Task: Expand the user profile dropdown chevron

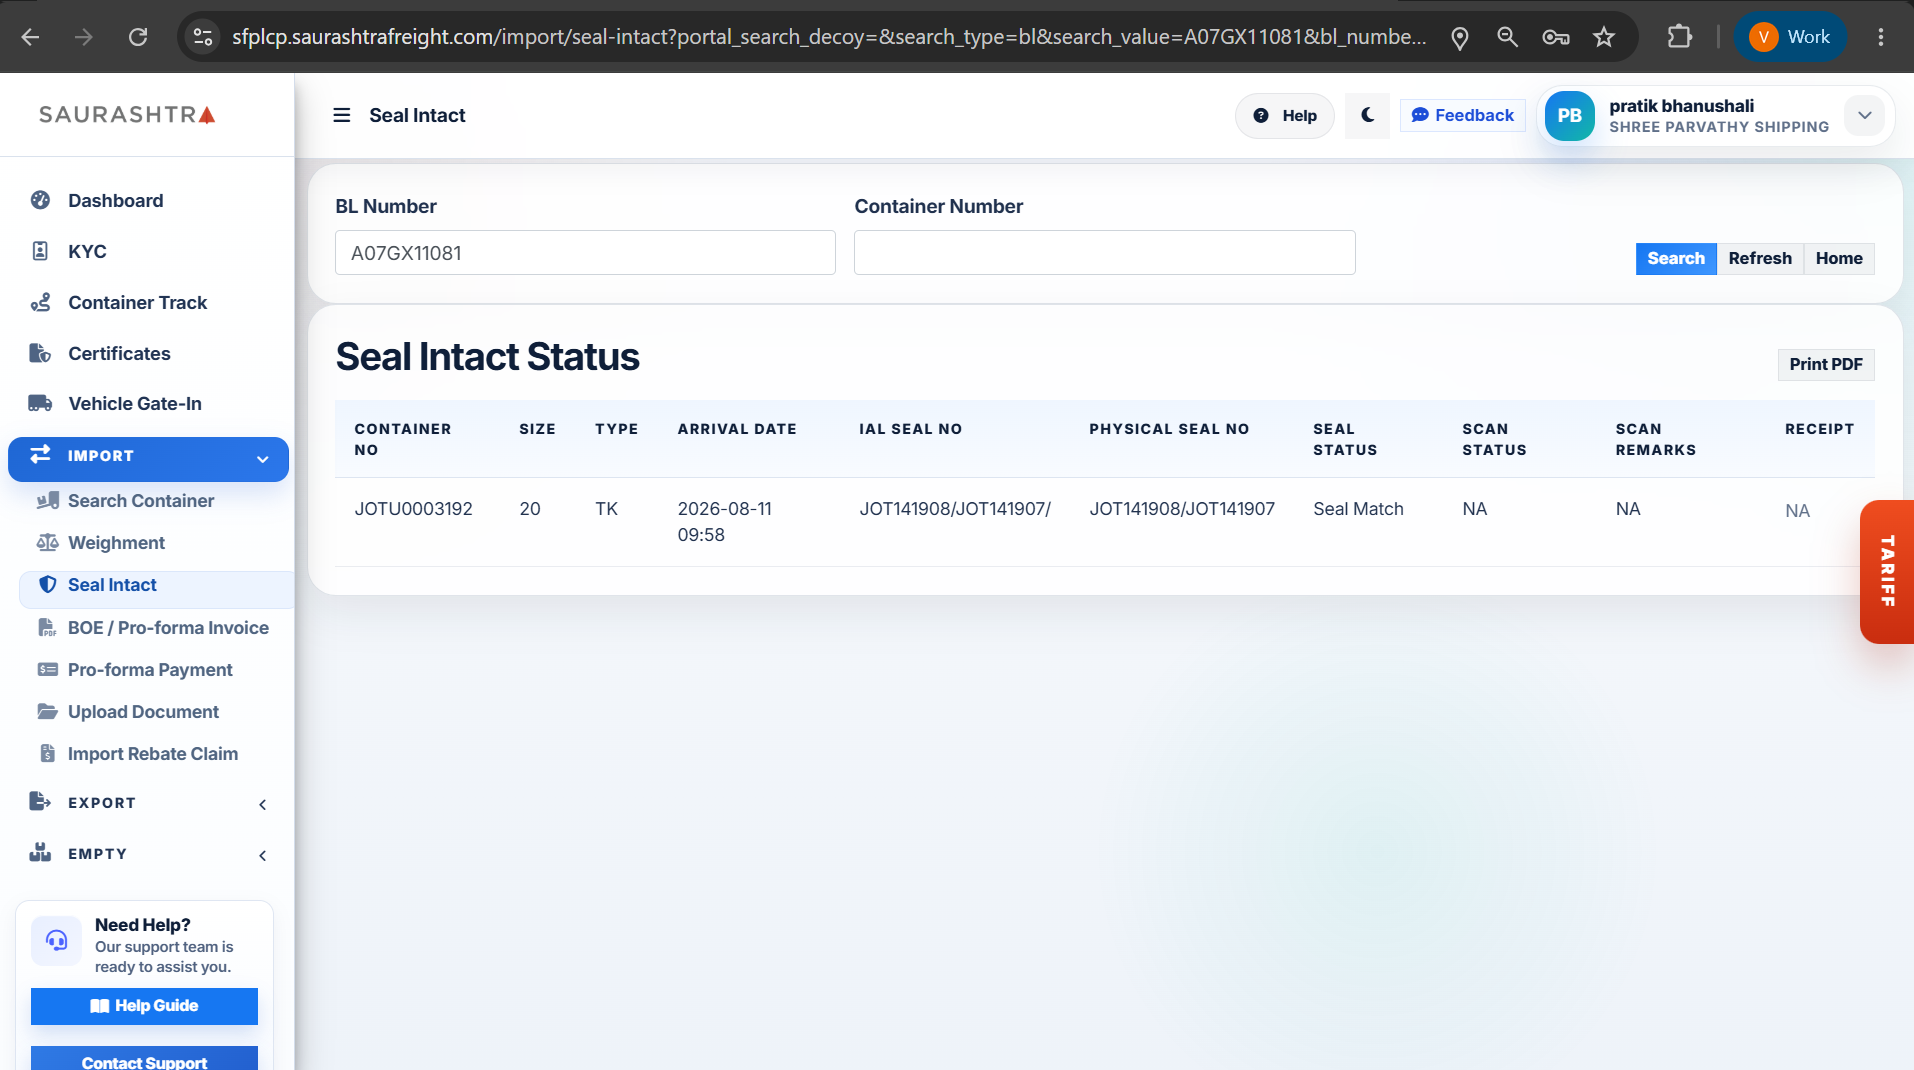Action: click(x=1864, y=115)
